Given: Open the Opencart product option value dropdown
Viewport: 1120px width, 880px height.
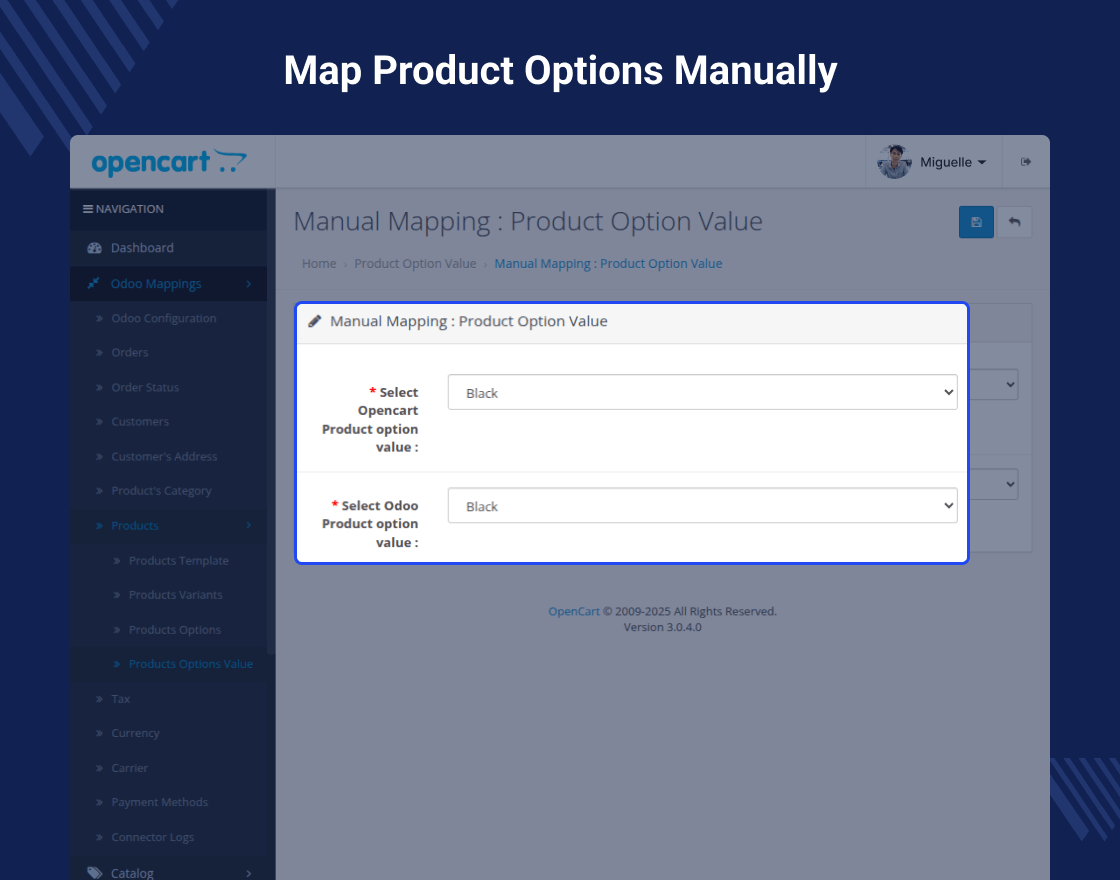Looking at the screenshot, I should (x=702, y=392).
